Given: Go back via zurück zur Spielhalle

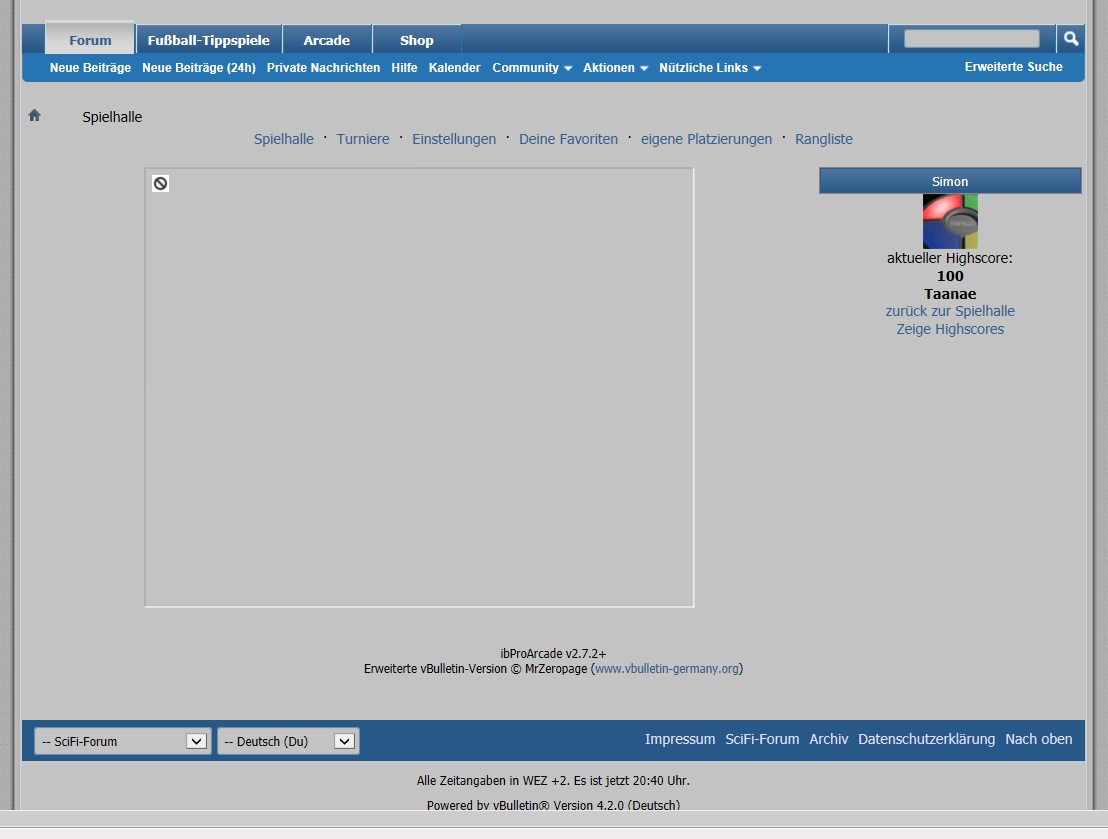Looking at the screenshot, I should pyautogui.click(x=950, y=311).
